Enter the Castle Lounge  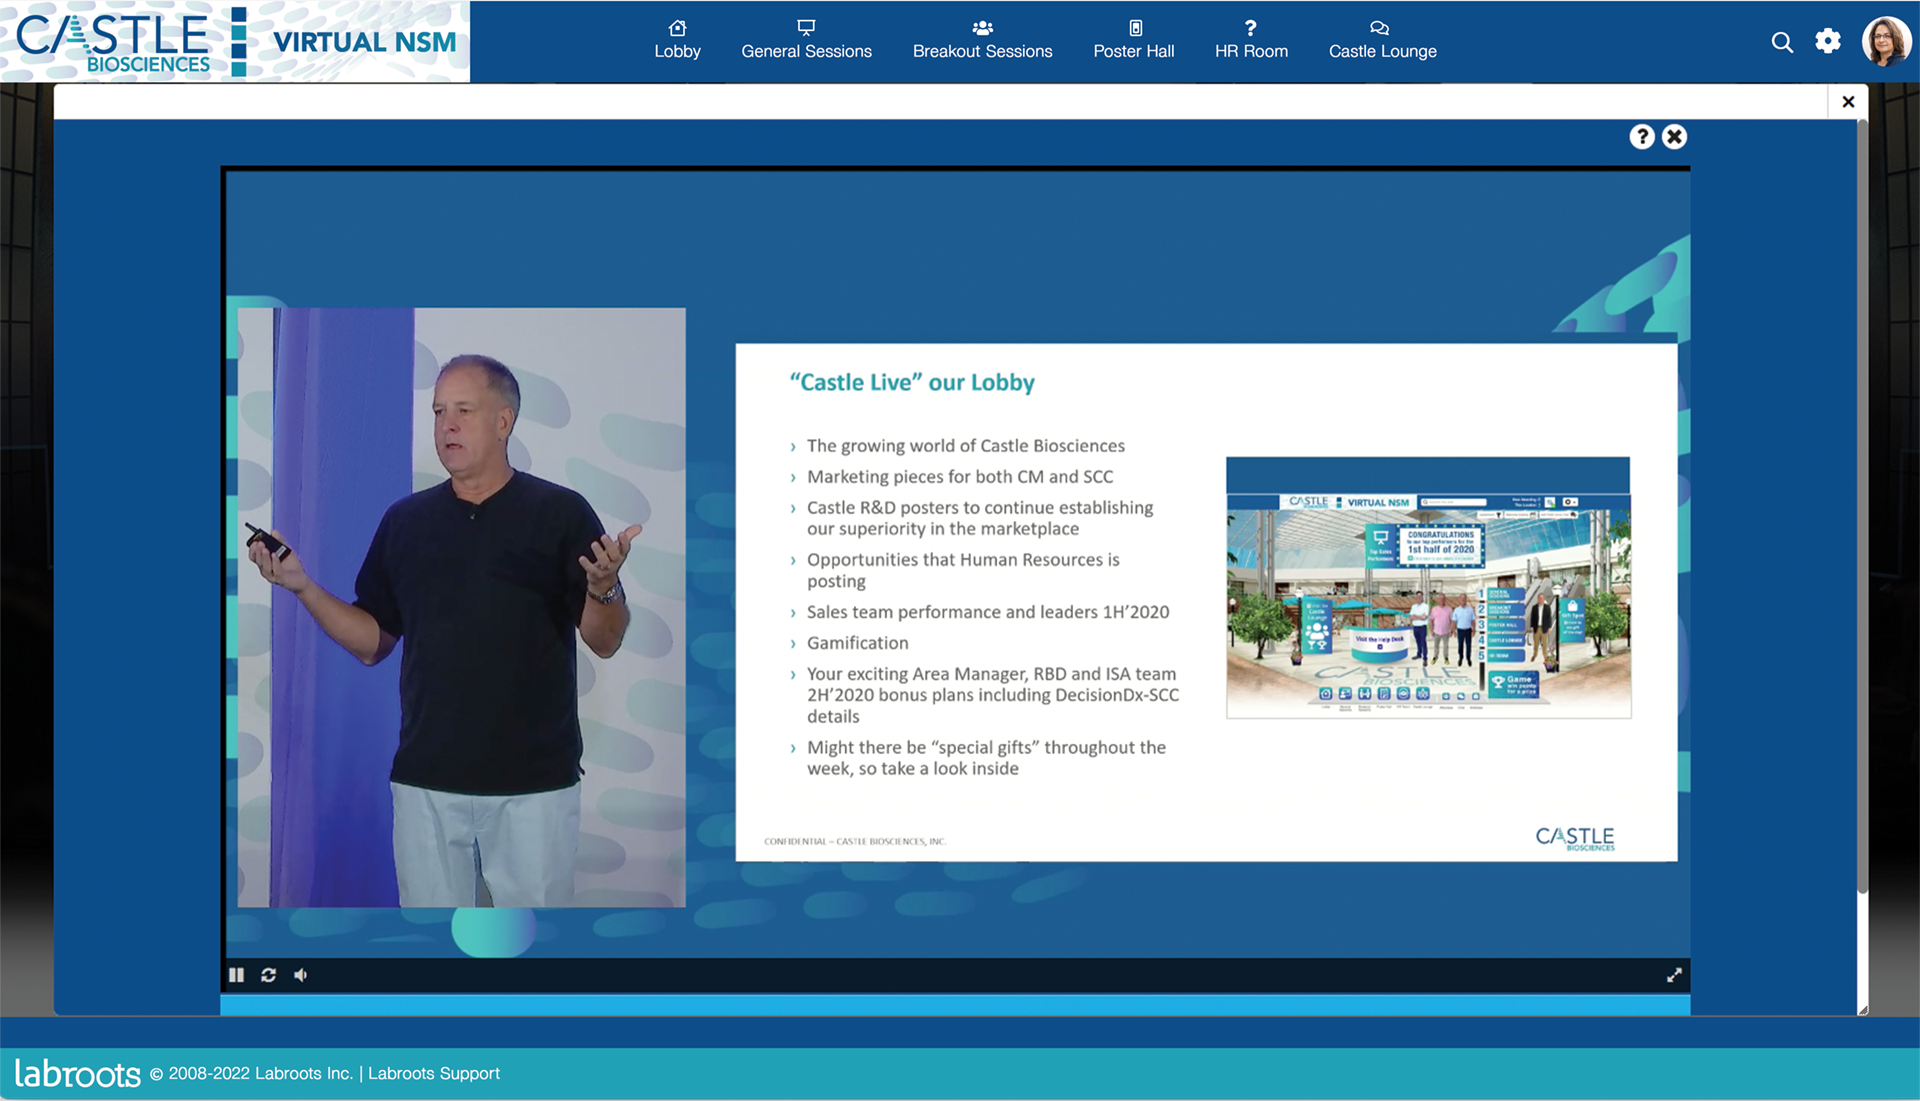pos(1382,41)
